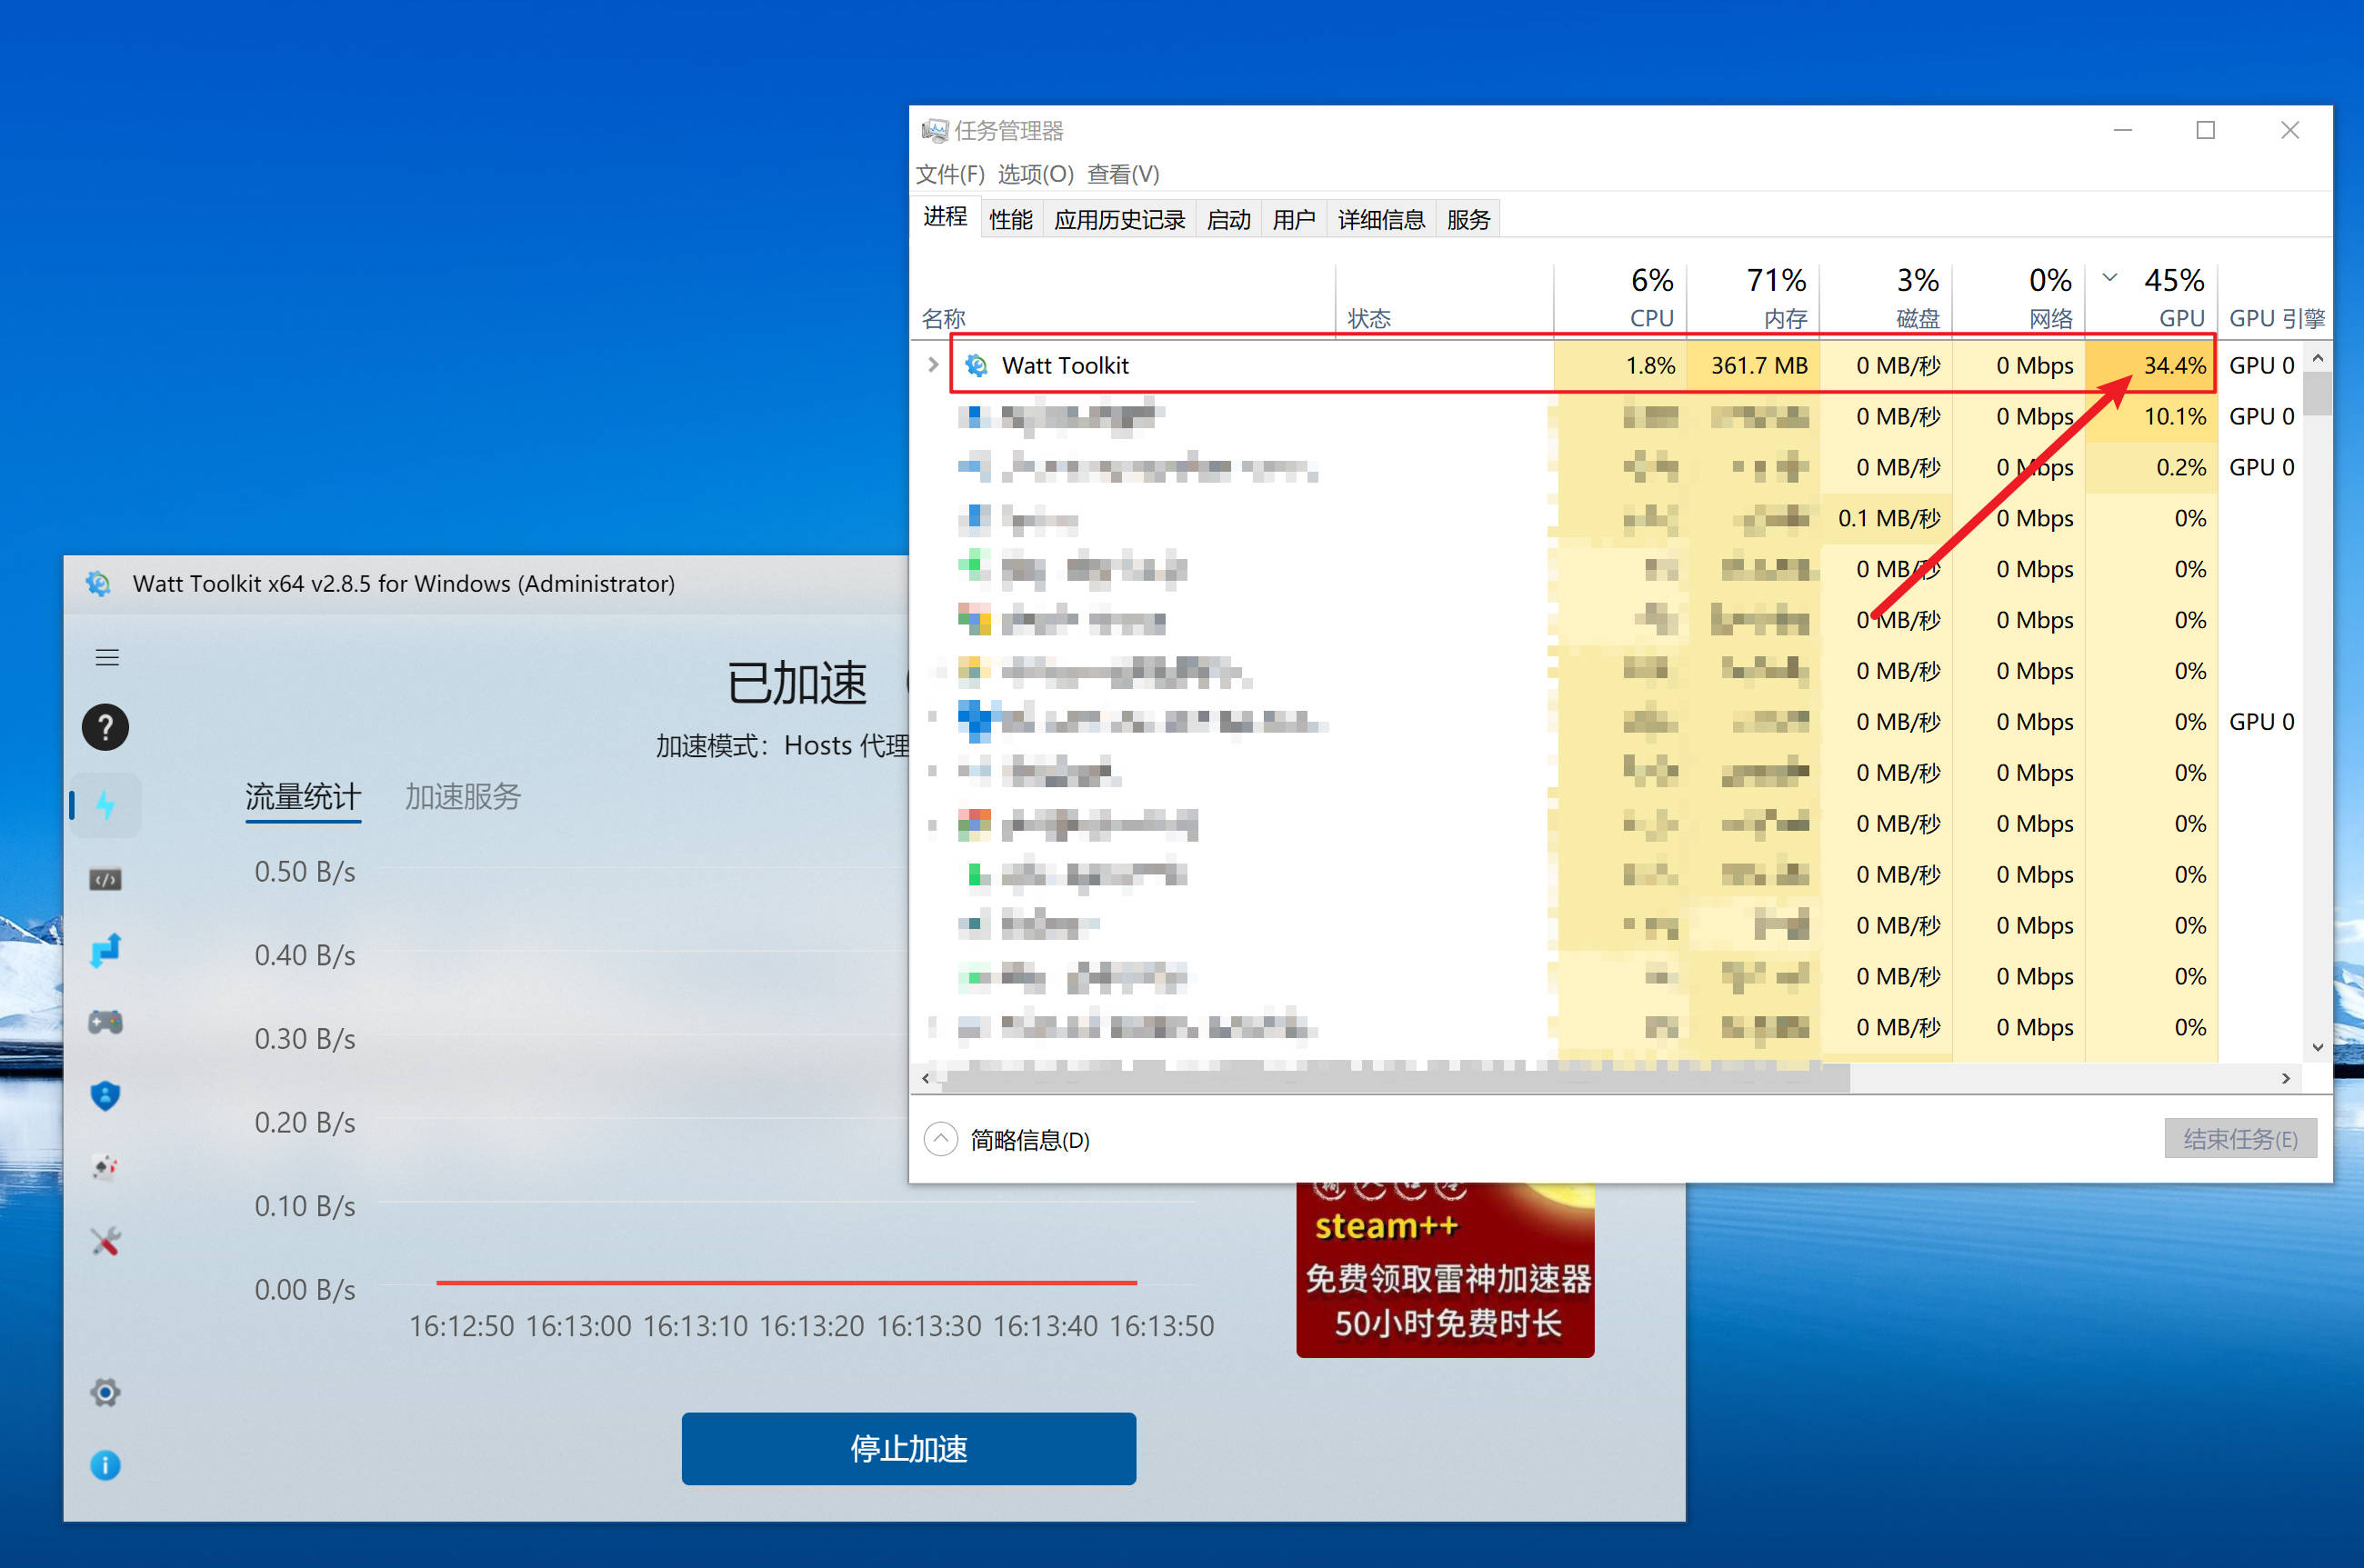Open the blue info about icon
Screen dimensions: 2364x1568
coord(105,1465)
